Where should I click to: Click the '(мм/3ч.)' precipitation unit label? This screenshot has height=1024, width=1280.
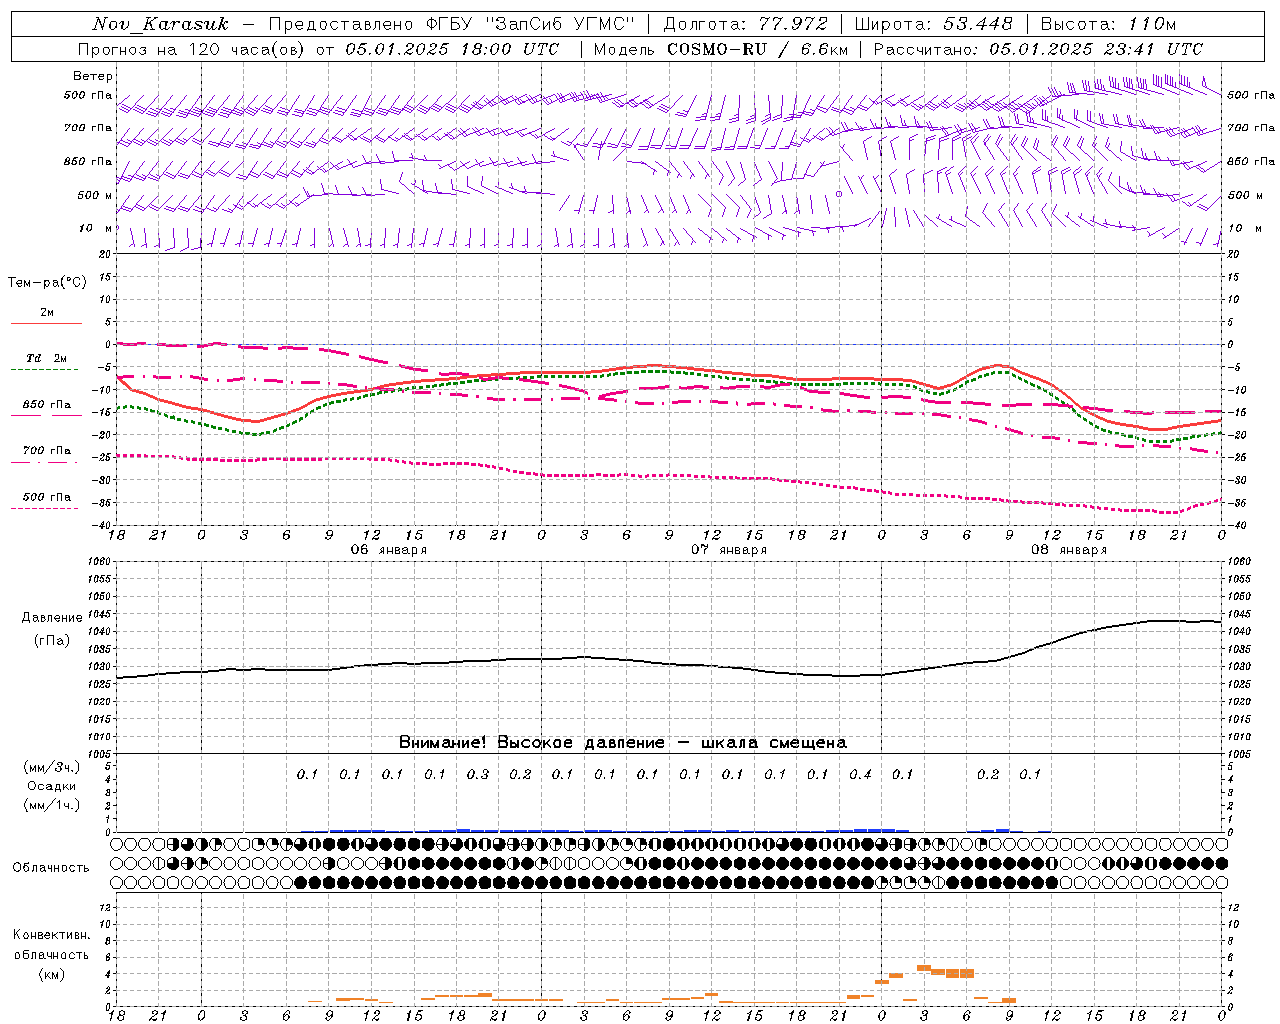[x=52, y=767]
